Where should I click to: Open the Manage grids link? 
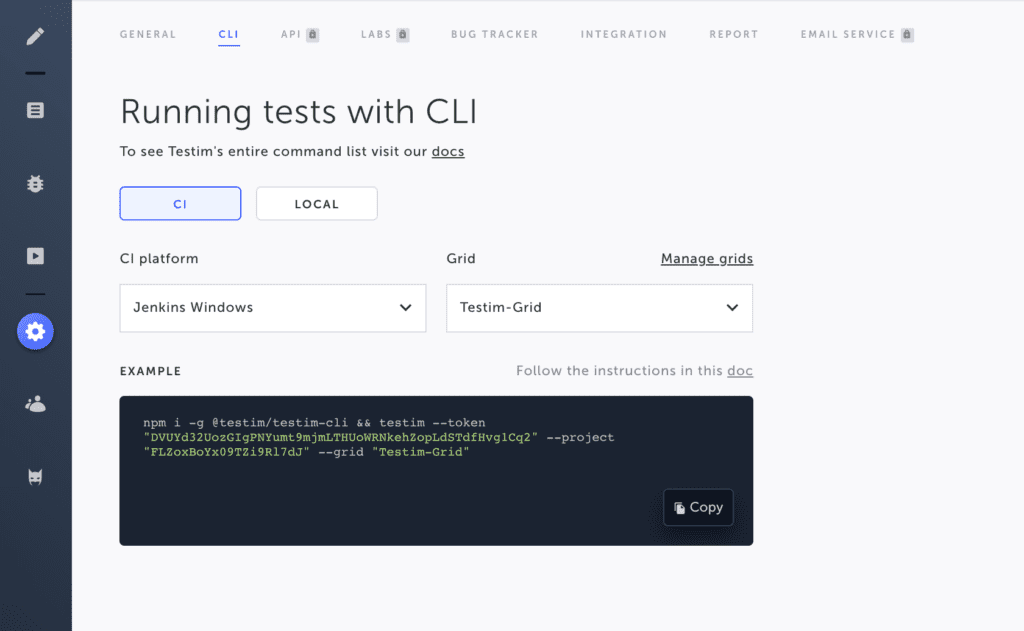tap(707, 259)
